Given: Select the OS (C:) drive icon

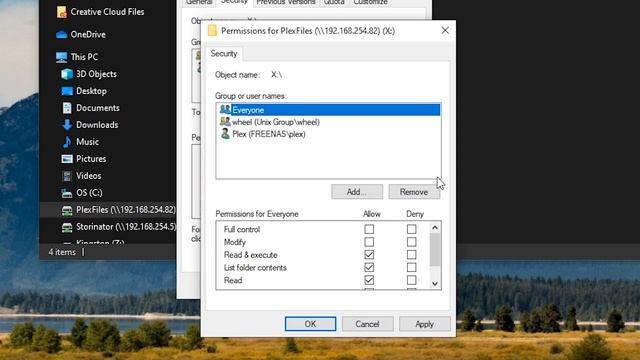Looking at the screenshot, I should pyautogui.click(x=67, y=193).
